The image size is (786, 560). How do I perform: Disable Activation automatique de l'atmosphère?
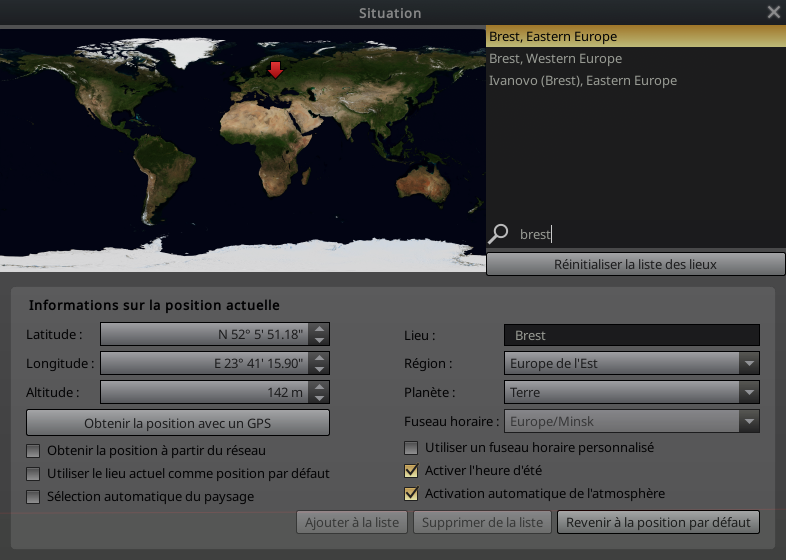click(x=411, y=493)
